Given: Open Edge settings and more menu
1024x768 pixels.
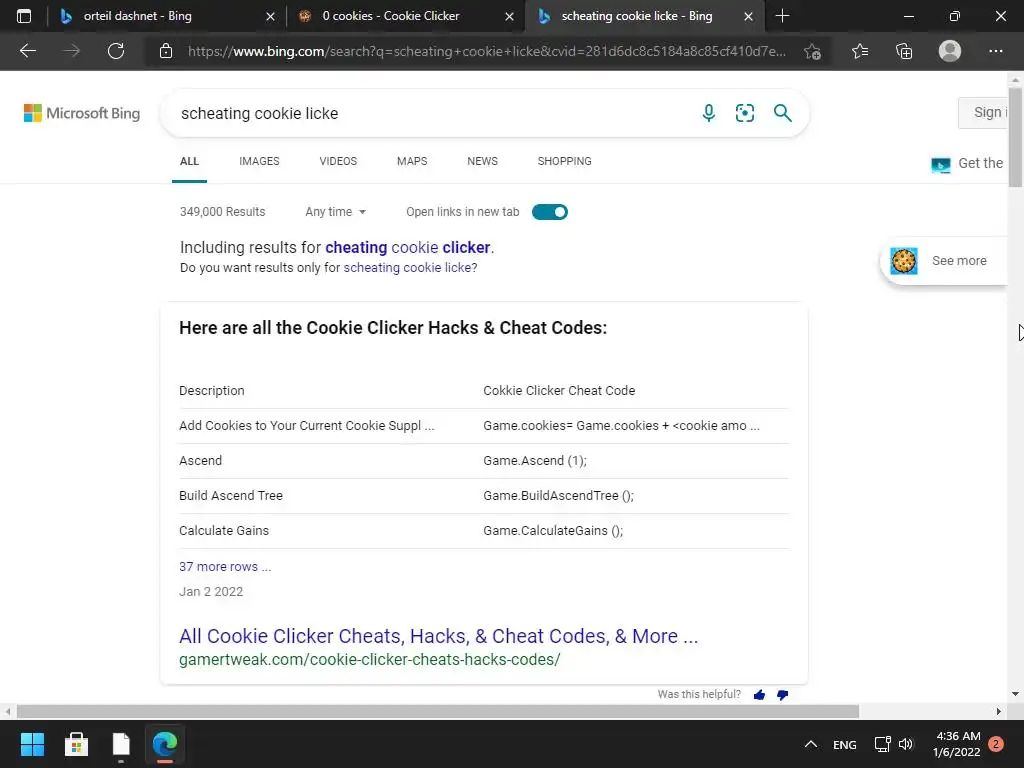Looking at the screenshot, I should 995,51.
